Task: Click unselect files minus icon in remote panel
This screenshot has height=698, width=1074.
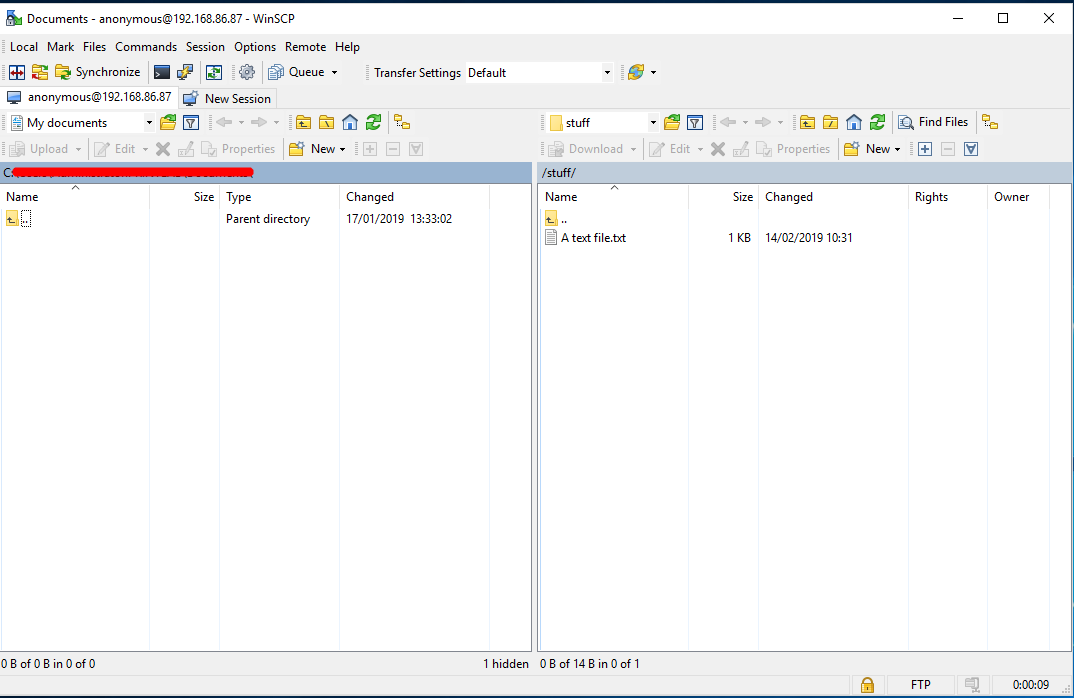Action: pyautogui.click(x=948, y=149)
